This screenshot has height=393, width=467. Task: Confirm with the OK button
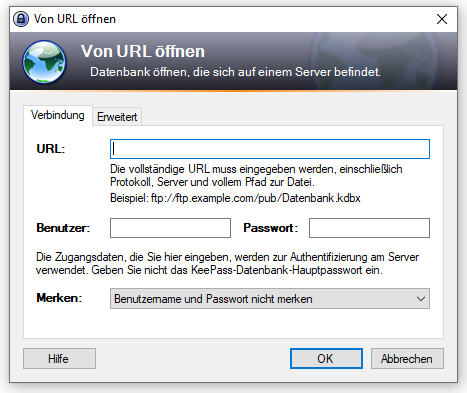[326, 359]
